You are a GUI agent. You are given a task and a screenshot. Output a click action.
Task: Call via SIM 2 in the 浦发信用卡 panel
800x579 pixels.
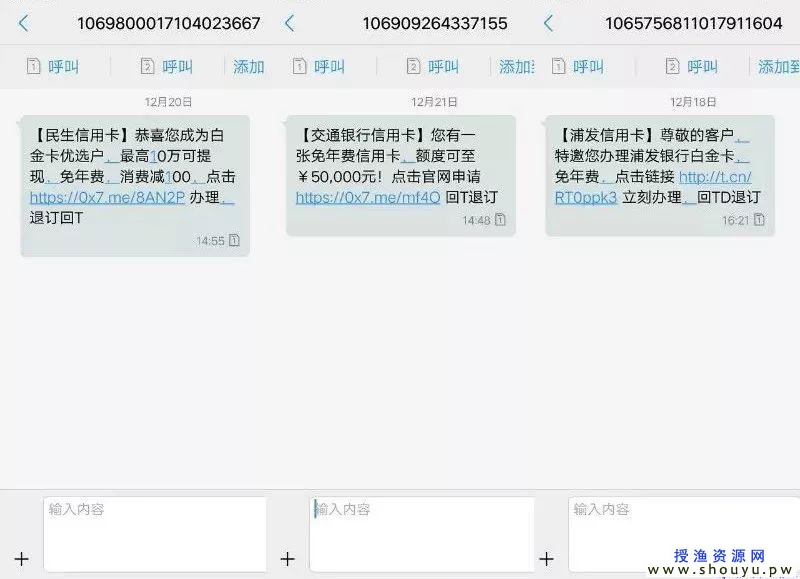click(x=692, y=66)
